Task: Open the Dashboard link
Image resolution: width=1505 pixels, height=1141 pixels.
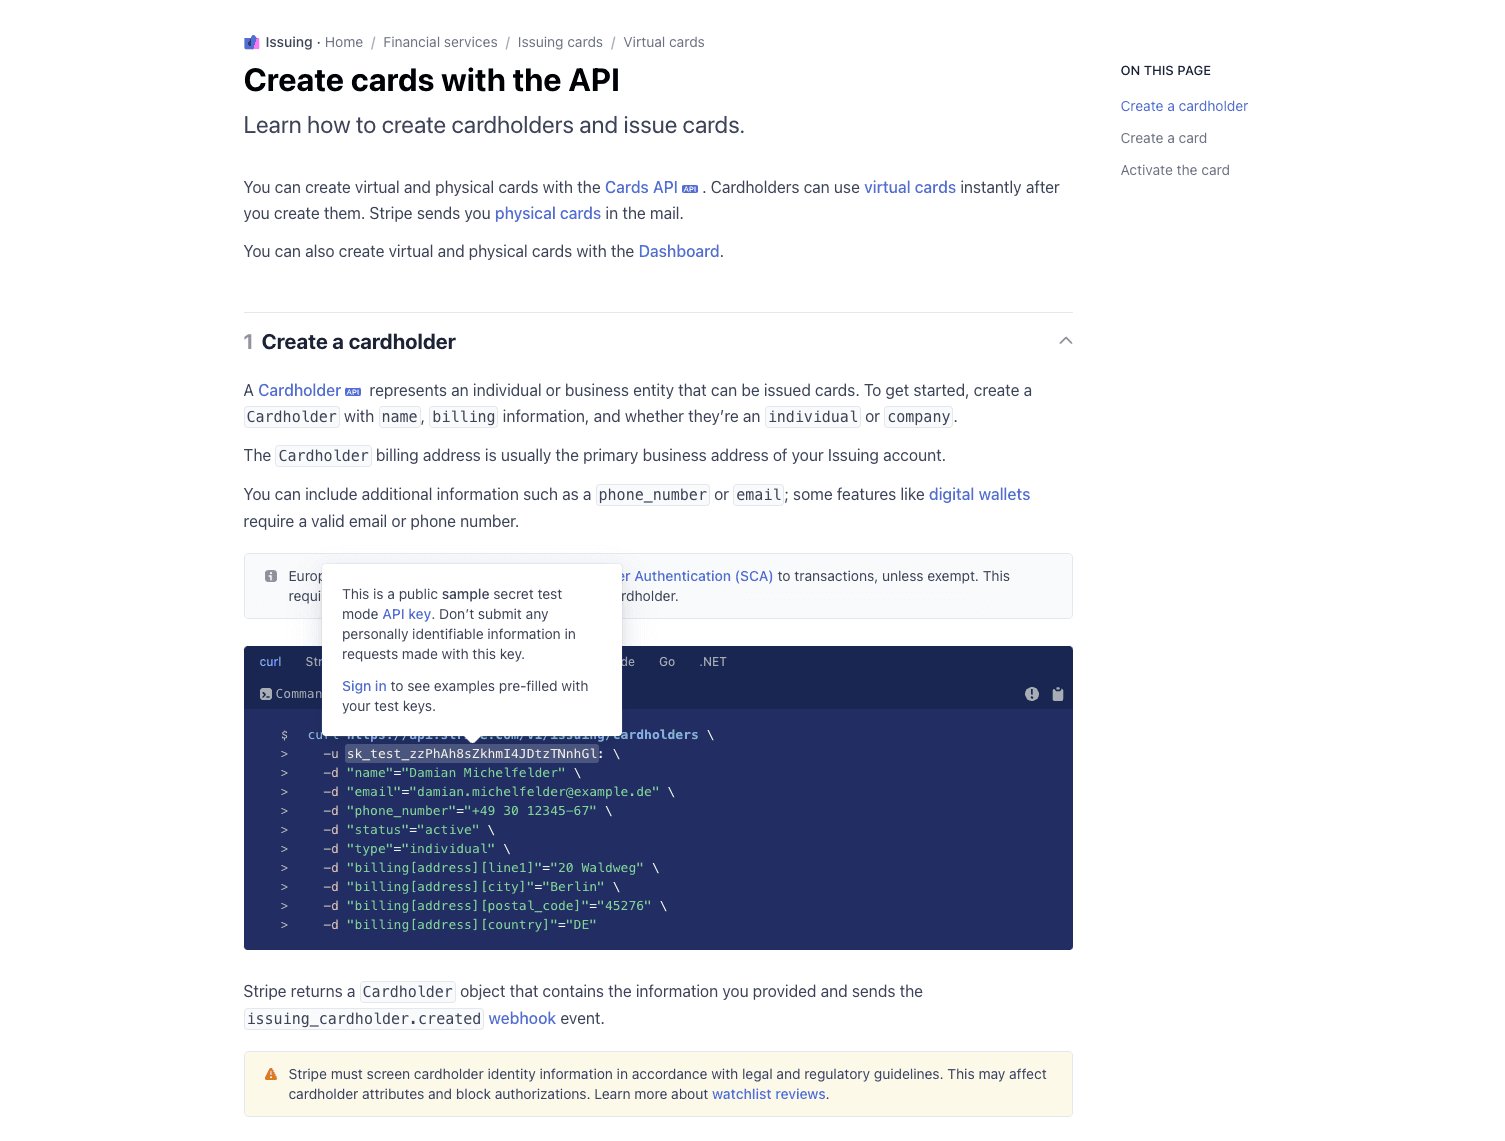Action: [x=679, y=251]
